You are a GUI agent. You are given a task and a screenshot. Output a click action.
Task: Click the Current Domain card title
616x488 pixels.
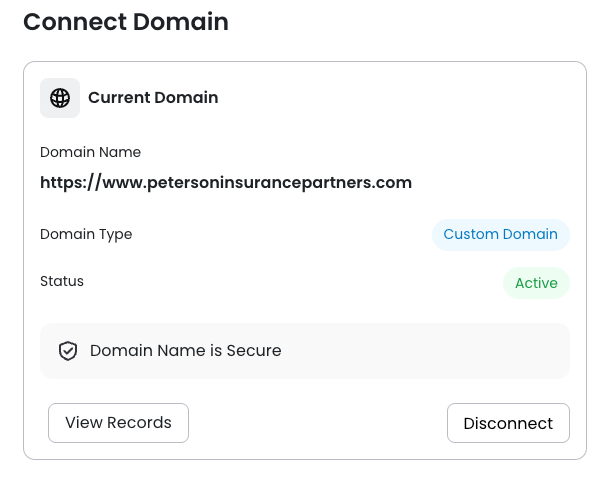click(153, 98)
